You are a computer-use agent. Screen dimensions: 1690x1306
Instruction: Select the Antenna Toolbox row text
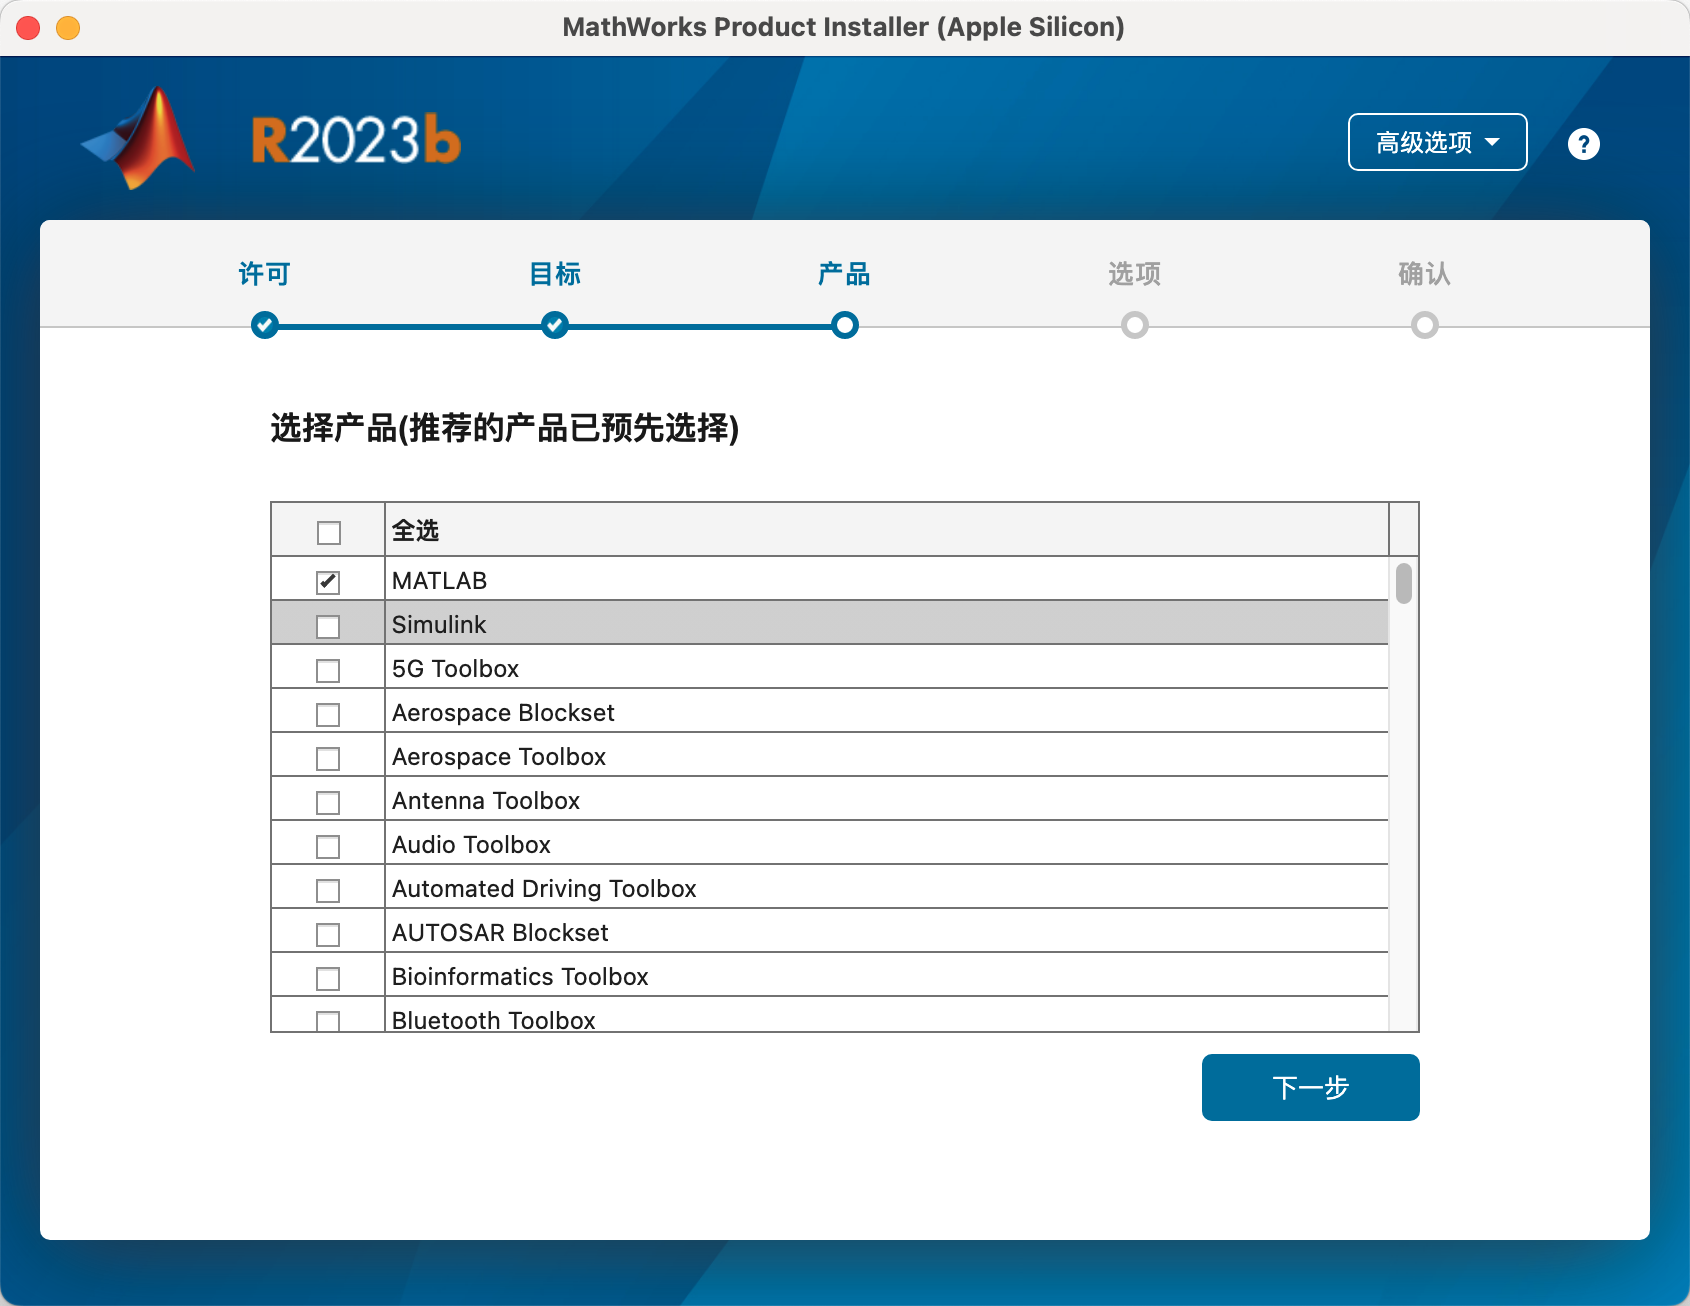pos(486,800)
